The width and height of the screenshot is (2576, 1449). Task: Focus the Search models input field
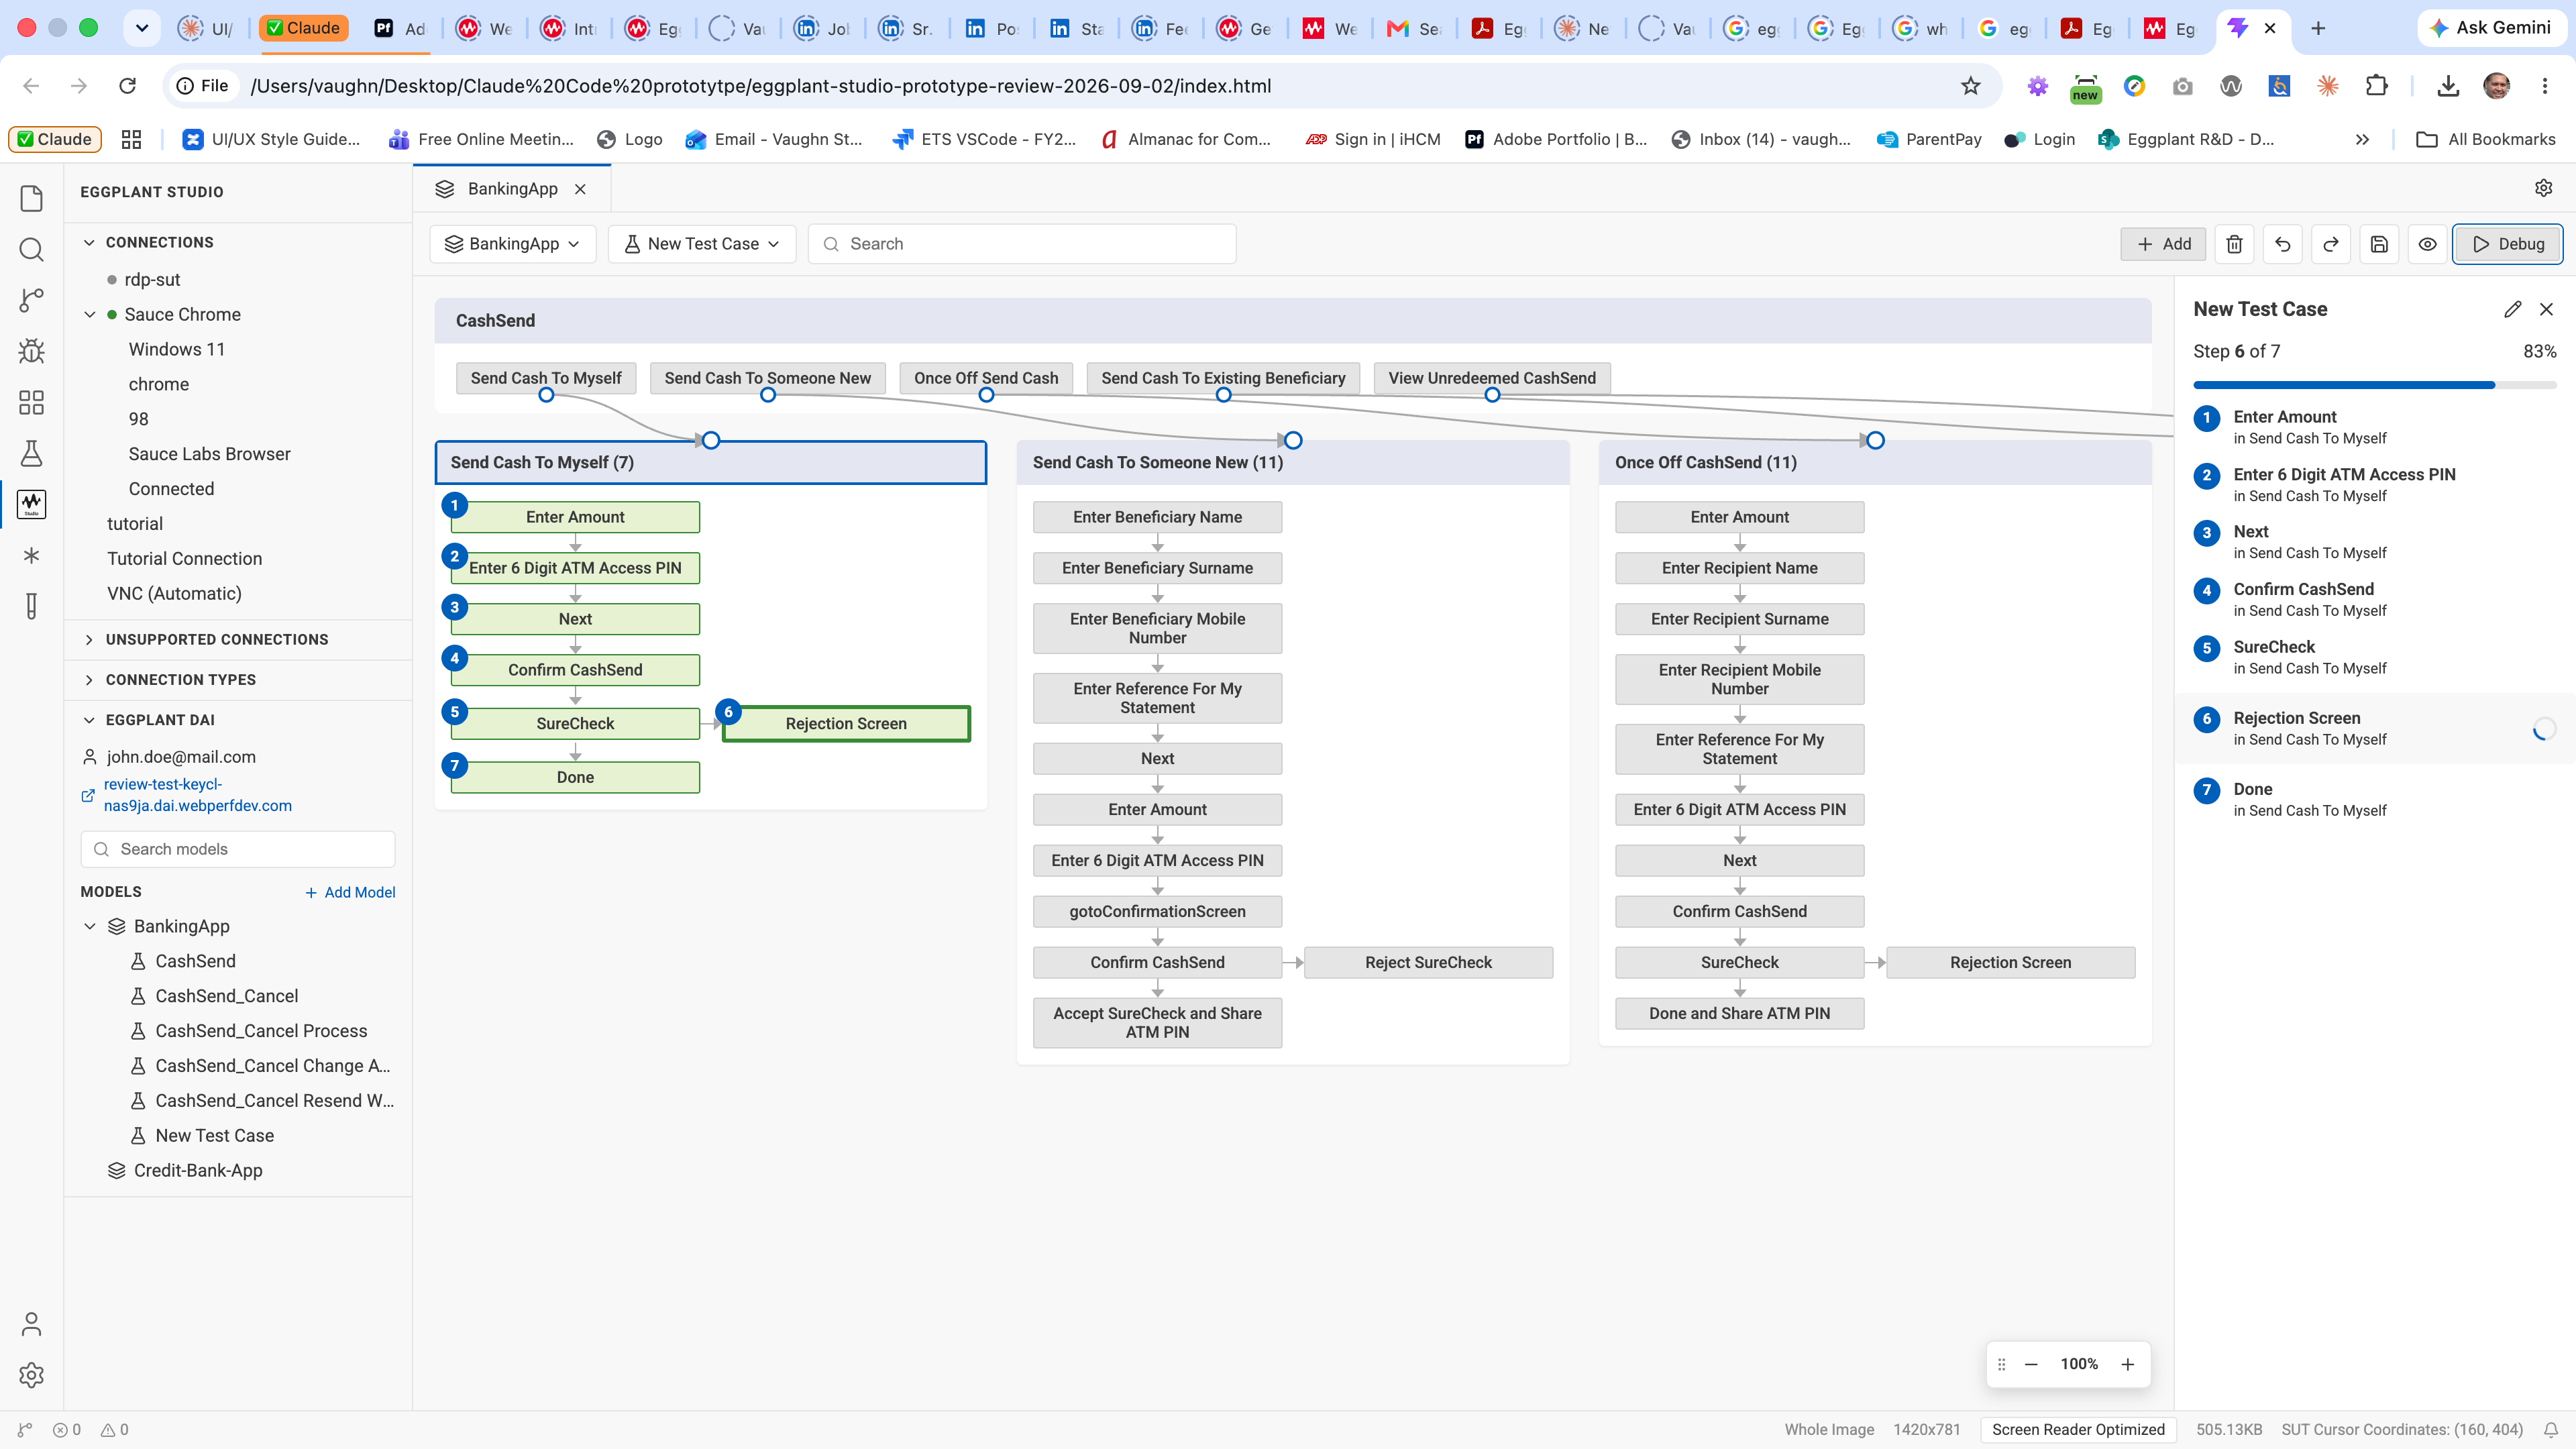238,849
